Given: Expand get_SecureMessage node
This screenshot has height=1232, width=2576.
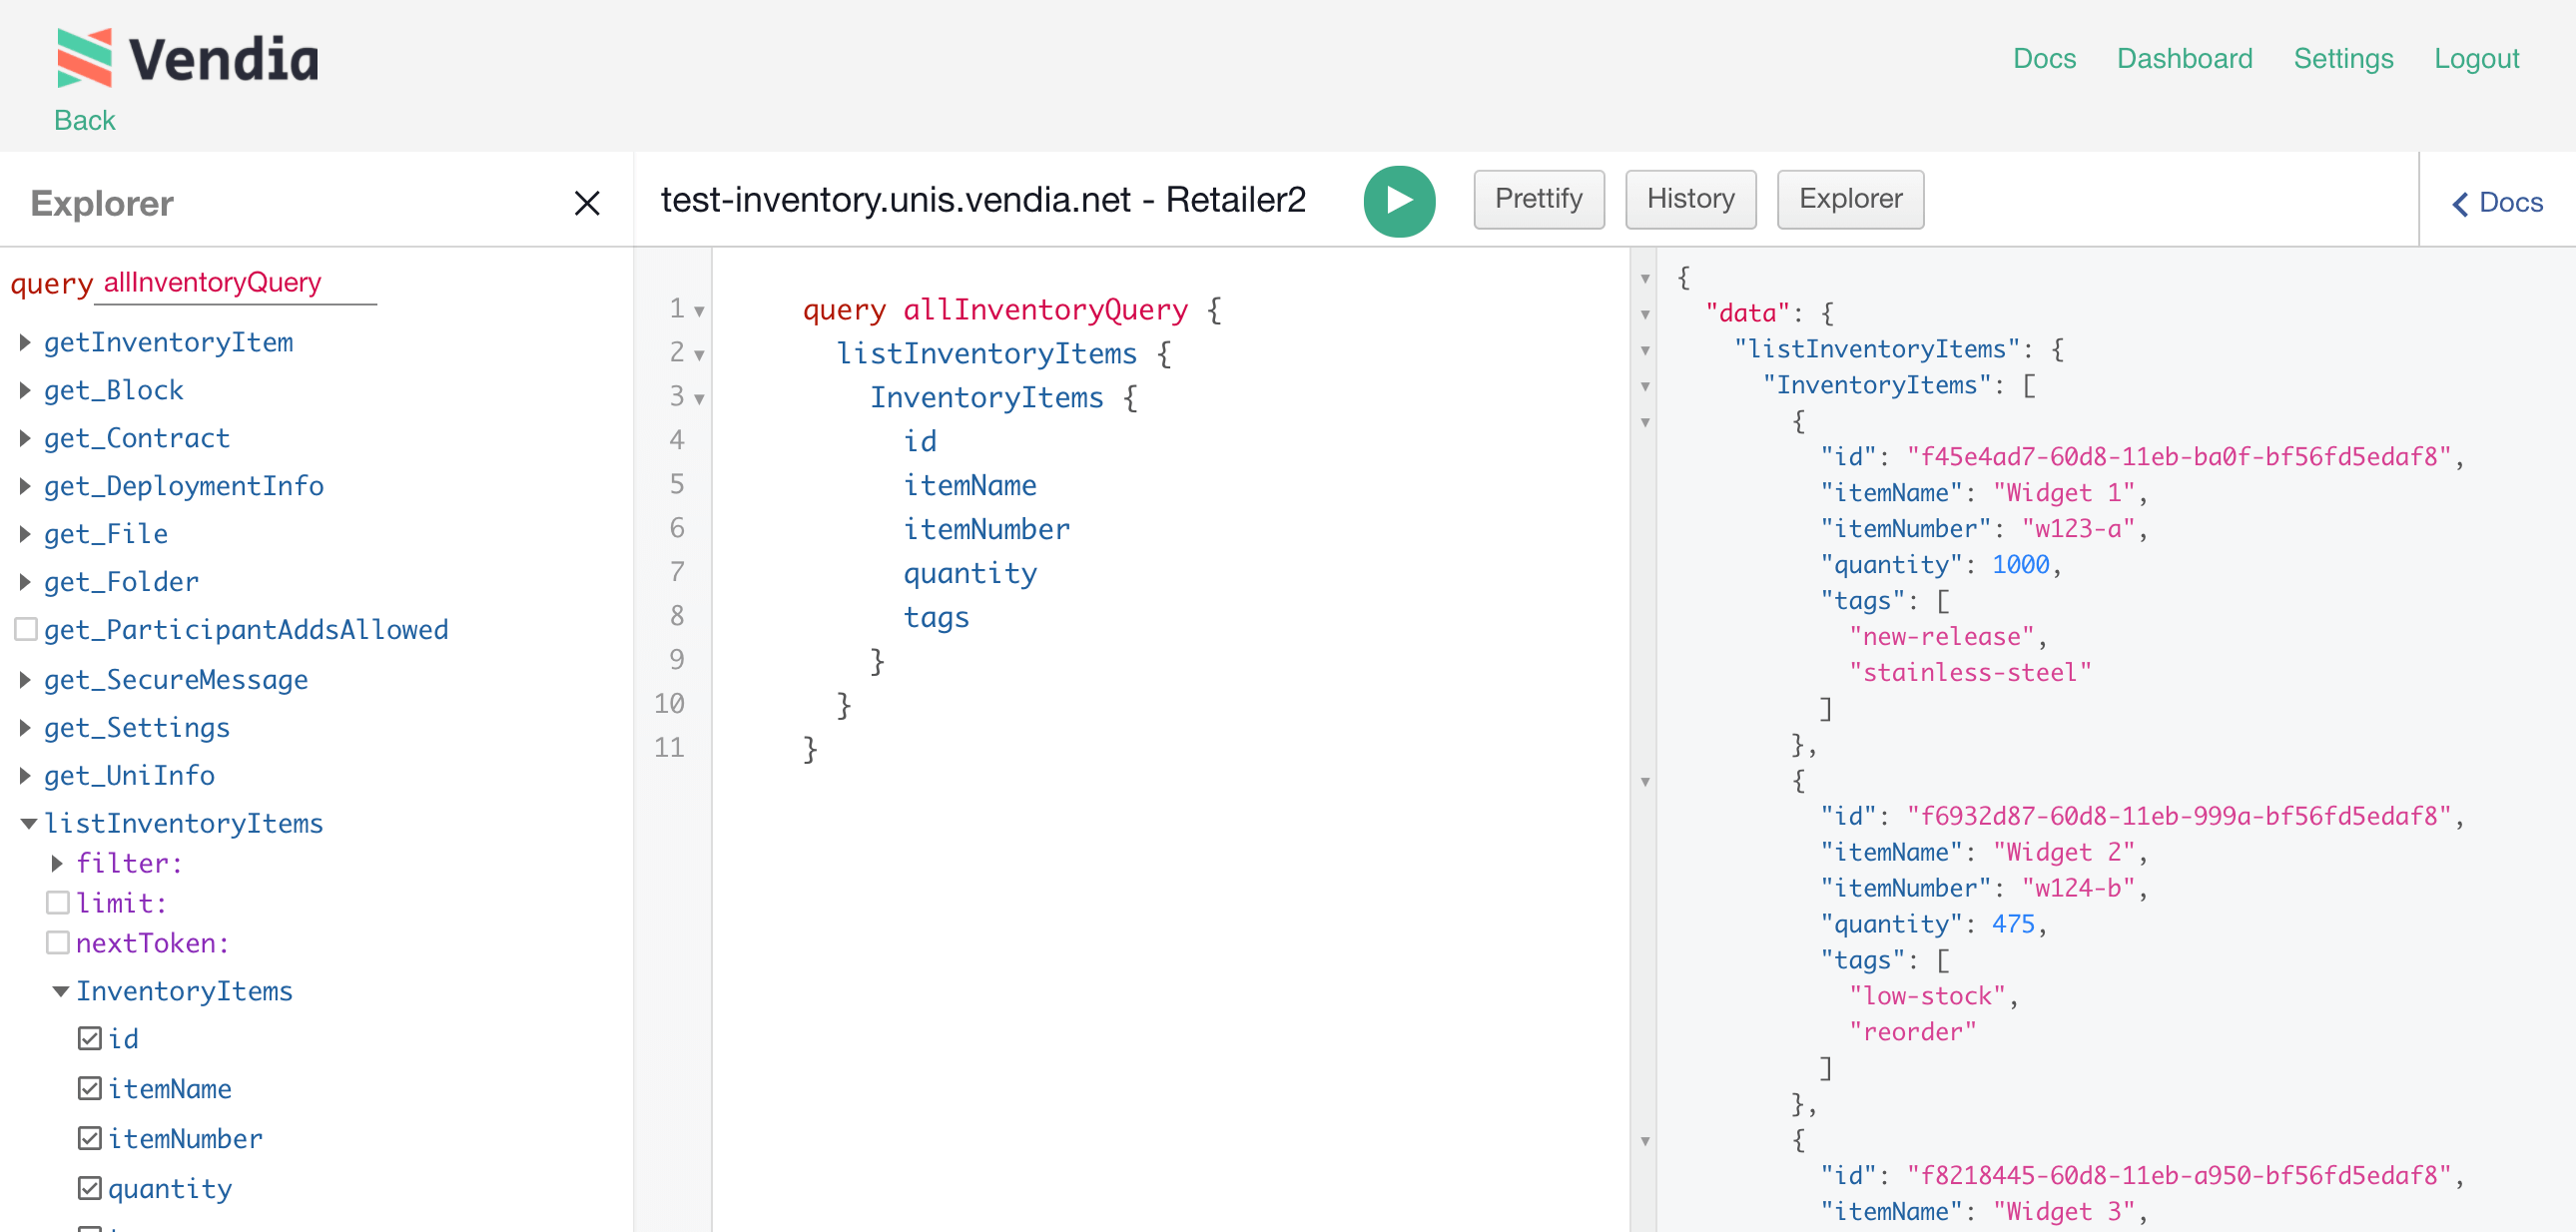Looking at the screenshot, I should point(25,680).
